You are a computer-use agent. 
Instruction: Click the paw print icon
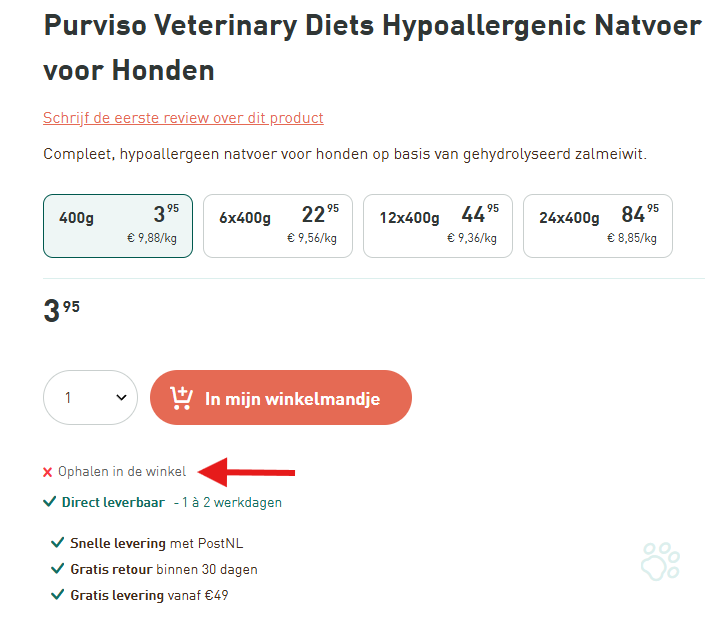pos(660,562)
